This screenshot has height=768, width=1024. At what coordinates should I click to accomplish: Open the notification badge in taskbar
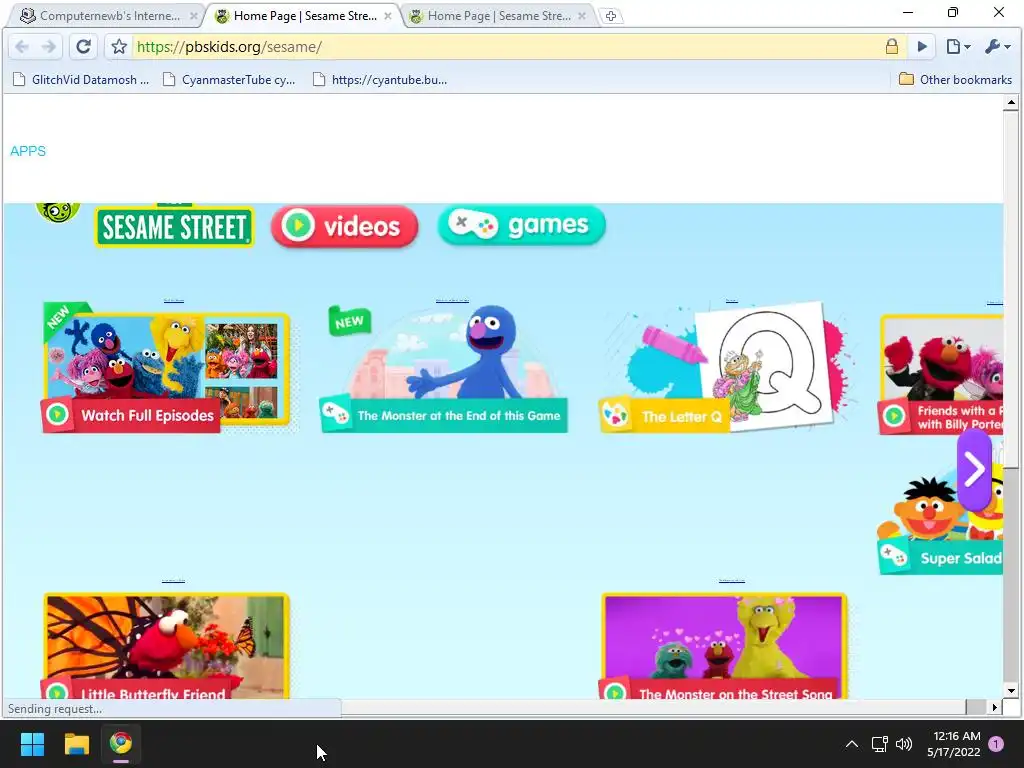pos(996,744)
